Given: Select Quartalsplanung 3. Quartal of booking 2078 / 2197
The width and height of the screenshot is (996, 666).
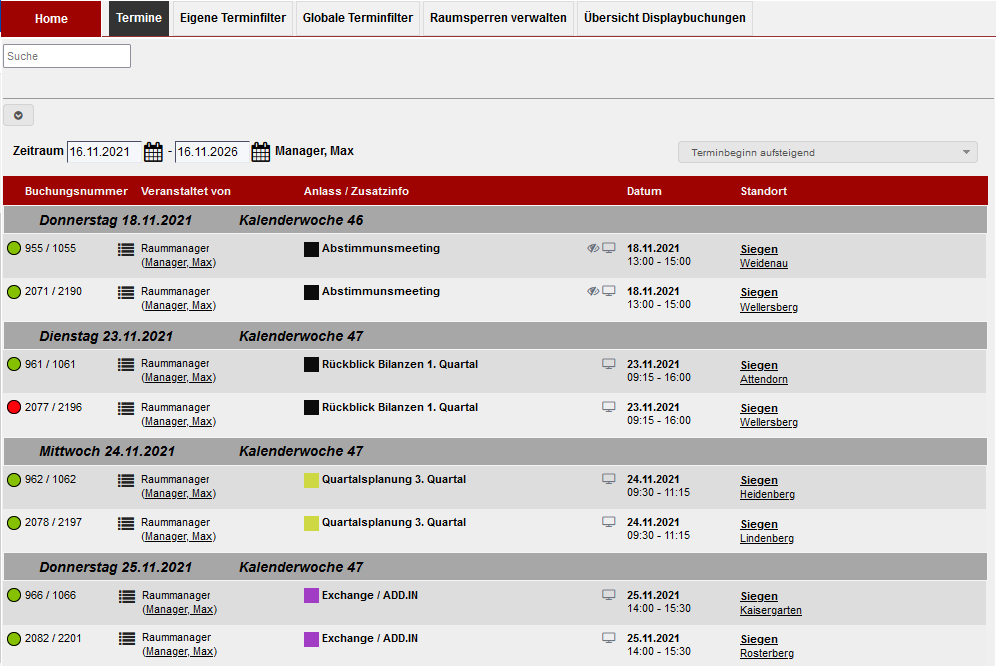Looking at the screenshot, I should 394,522.
